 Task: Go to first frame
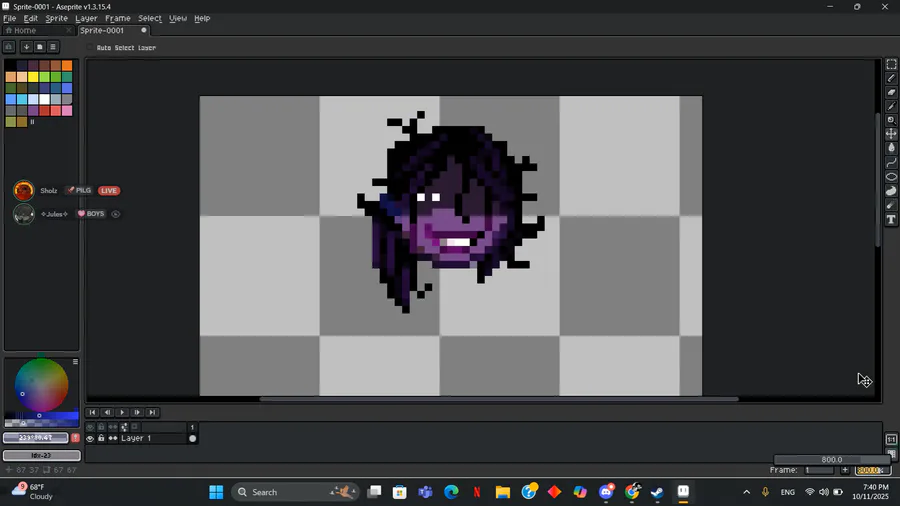(x=92, y=412)
